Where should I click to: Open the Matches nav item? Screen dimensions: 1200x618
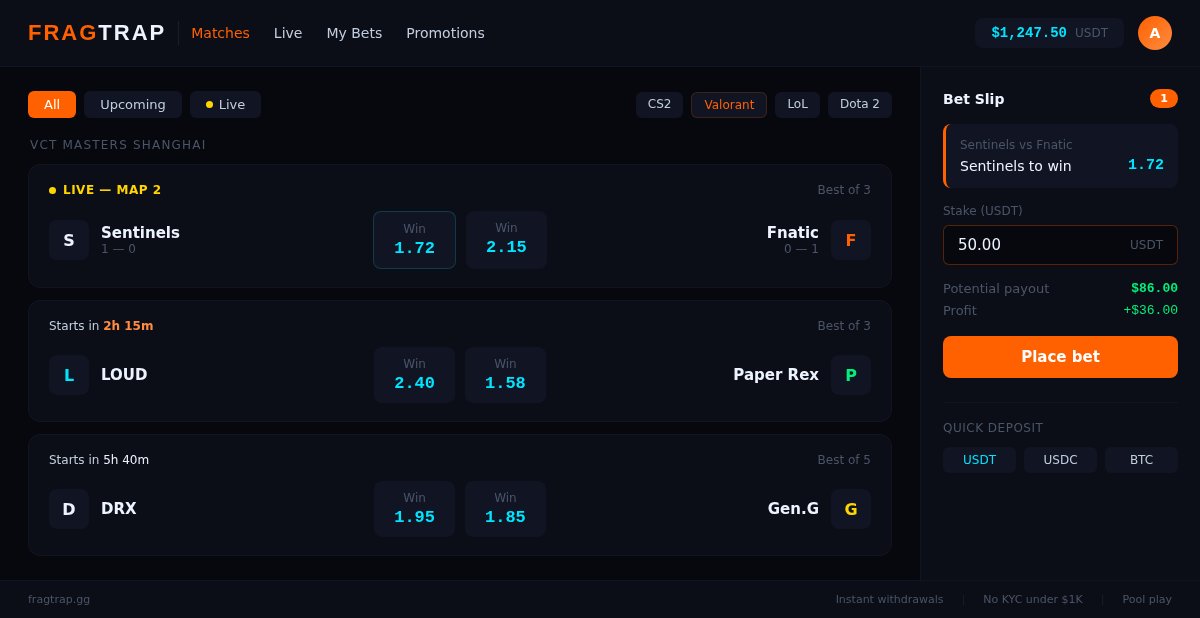pos(220,33)
